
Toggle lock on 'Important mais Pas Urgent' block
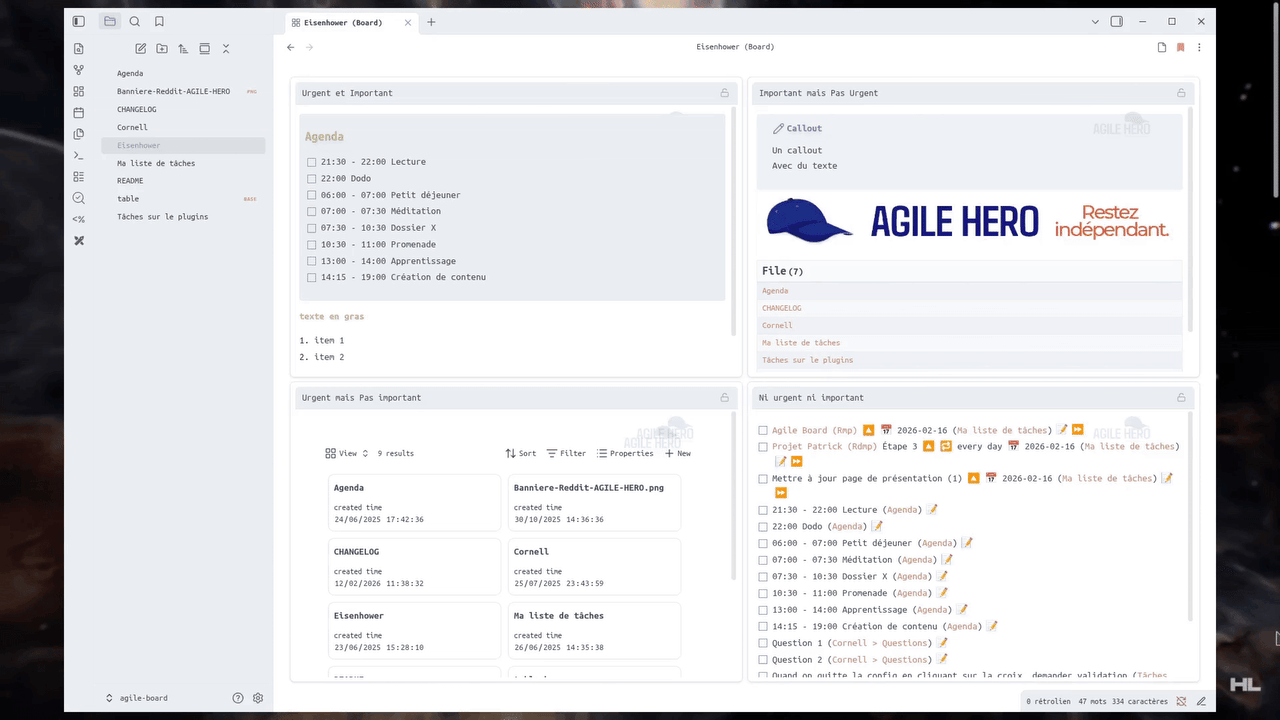pyautogui.click(x=1181, y=93)
